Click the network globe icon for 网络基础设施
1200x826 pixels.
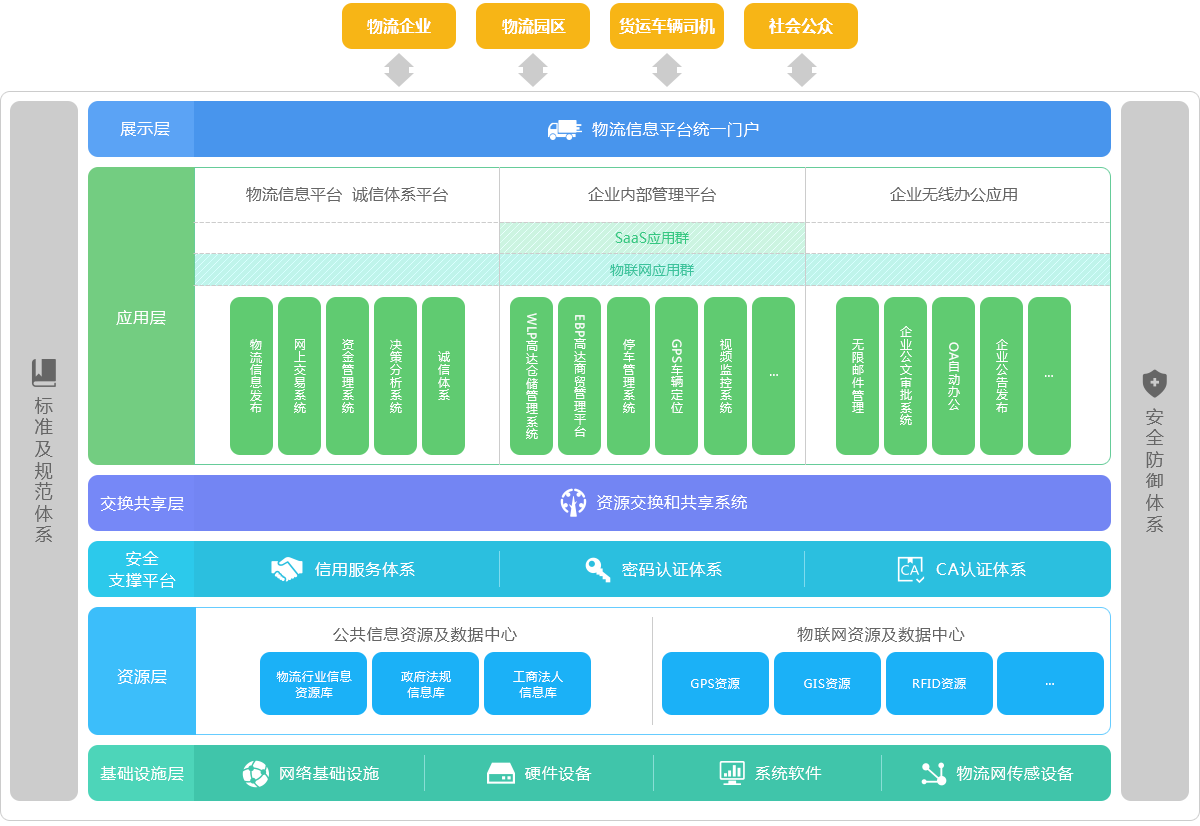(x=256, y=773)
